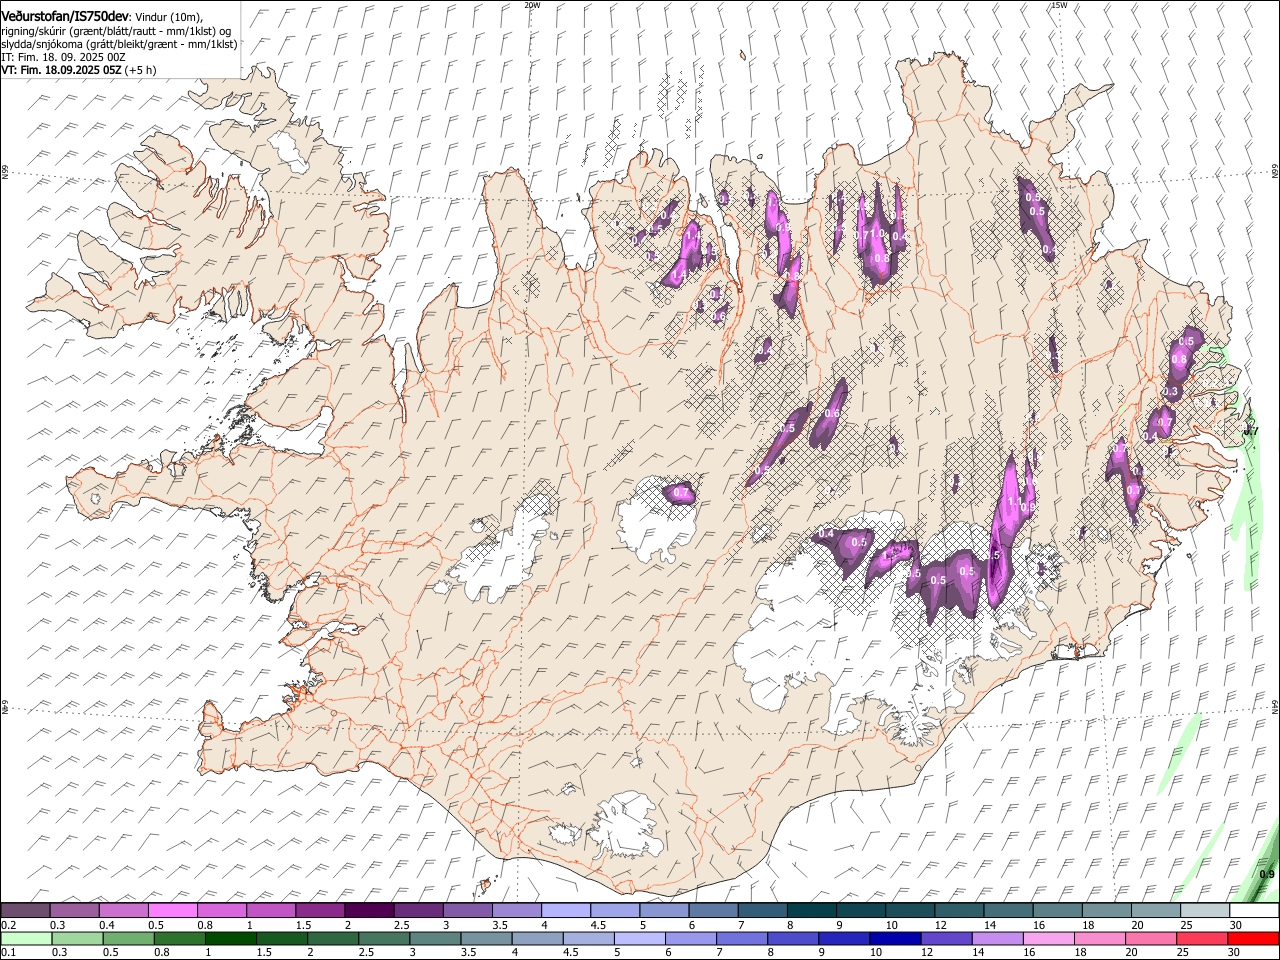Screen dimensions: 1280x960
Task: Click the 30 label under the lower legend row
Action: [1234, 953]
